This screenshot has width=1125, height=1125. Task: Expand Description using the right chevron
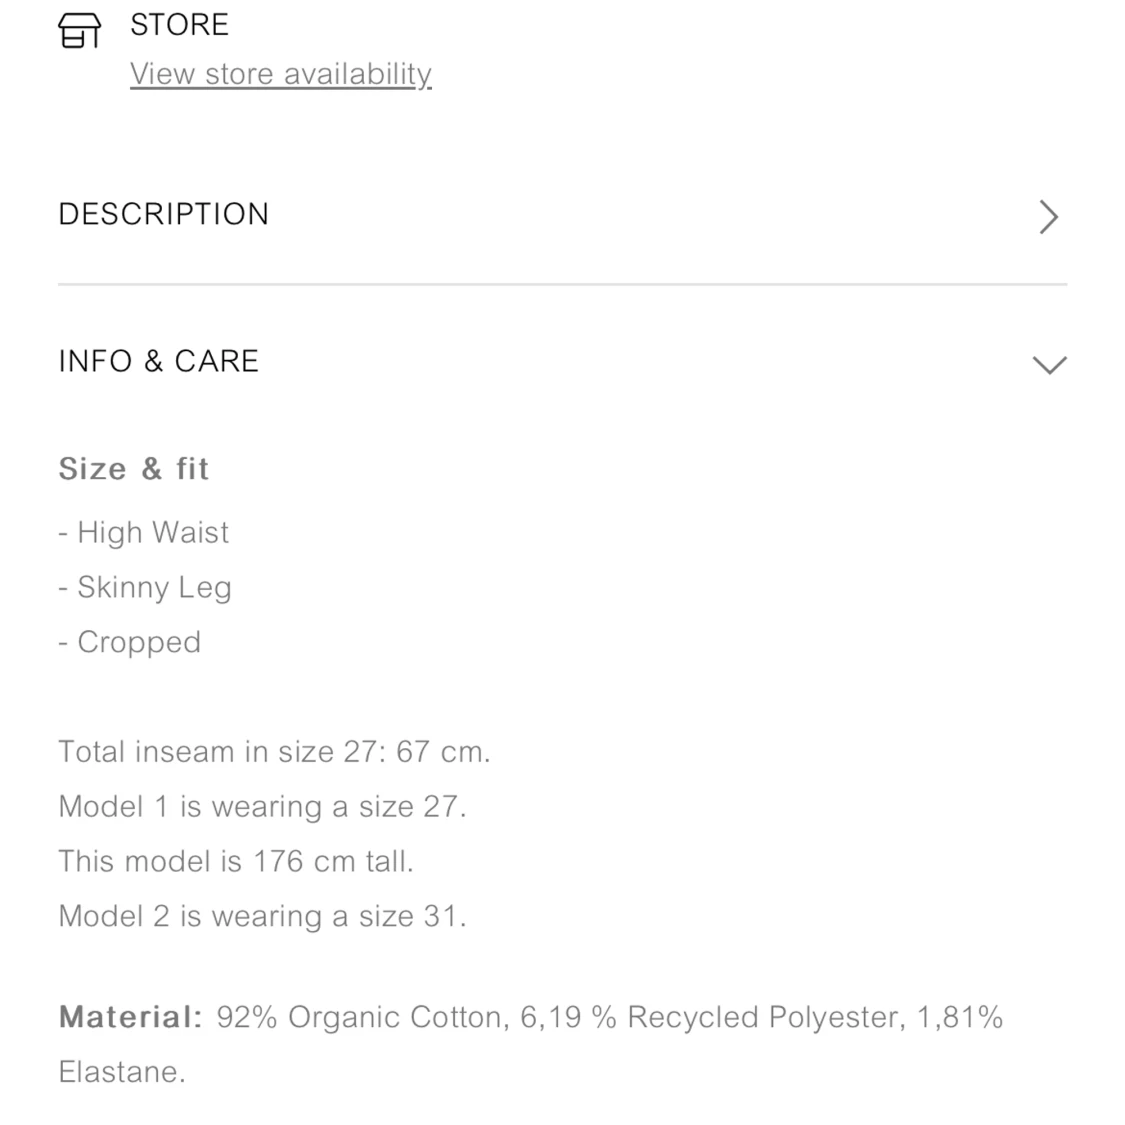coord(1048,217)
